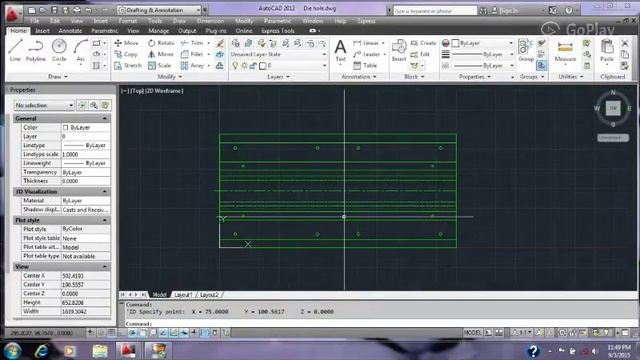Screen dimensions: 640x360
Task: Click the Measure tool
Action: (565, 50)
